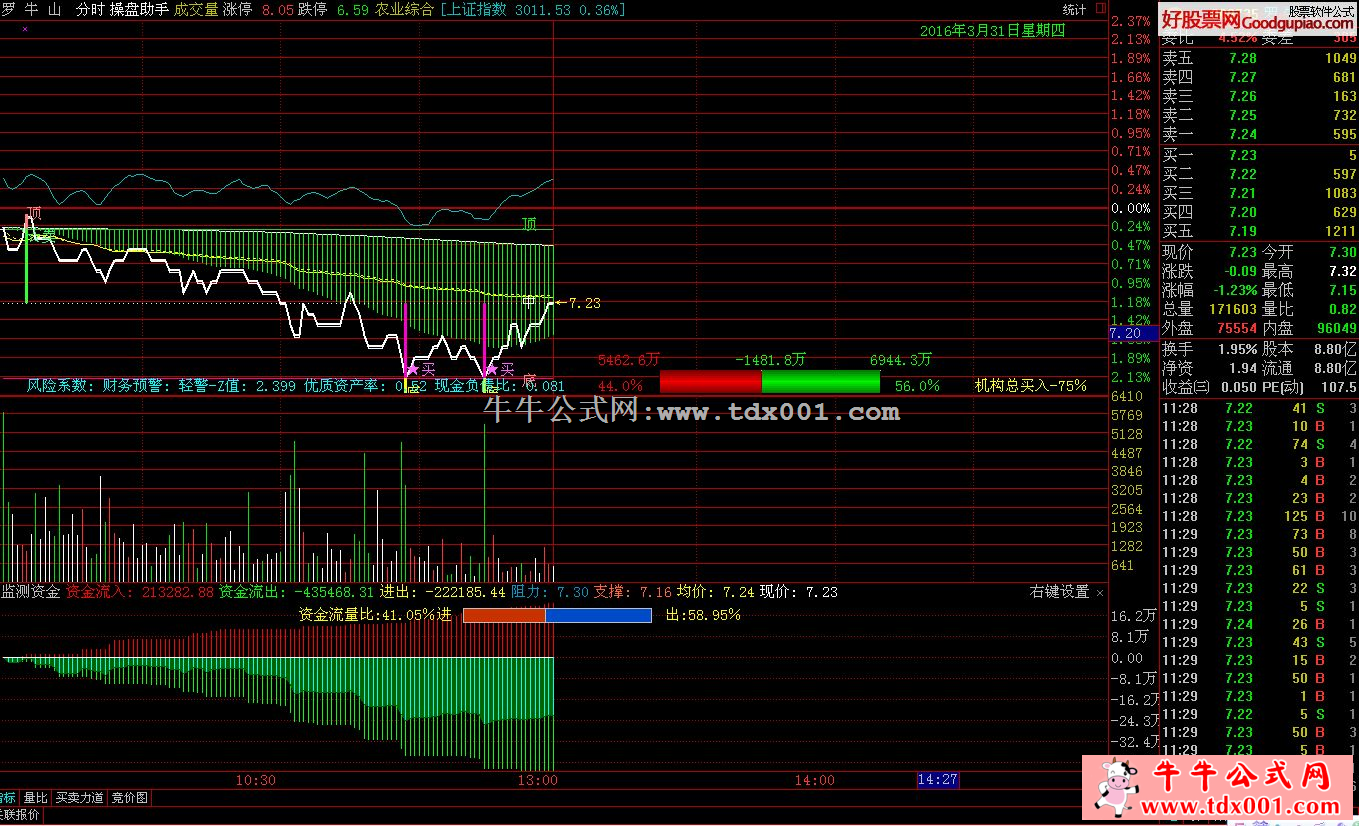This screenshot has height=826, width=1359.
Task: Select the 买五 7.19 order row
Action: pyautogui.click(x=1259, y=231)
